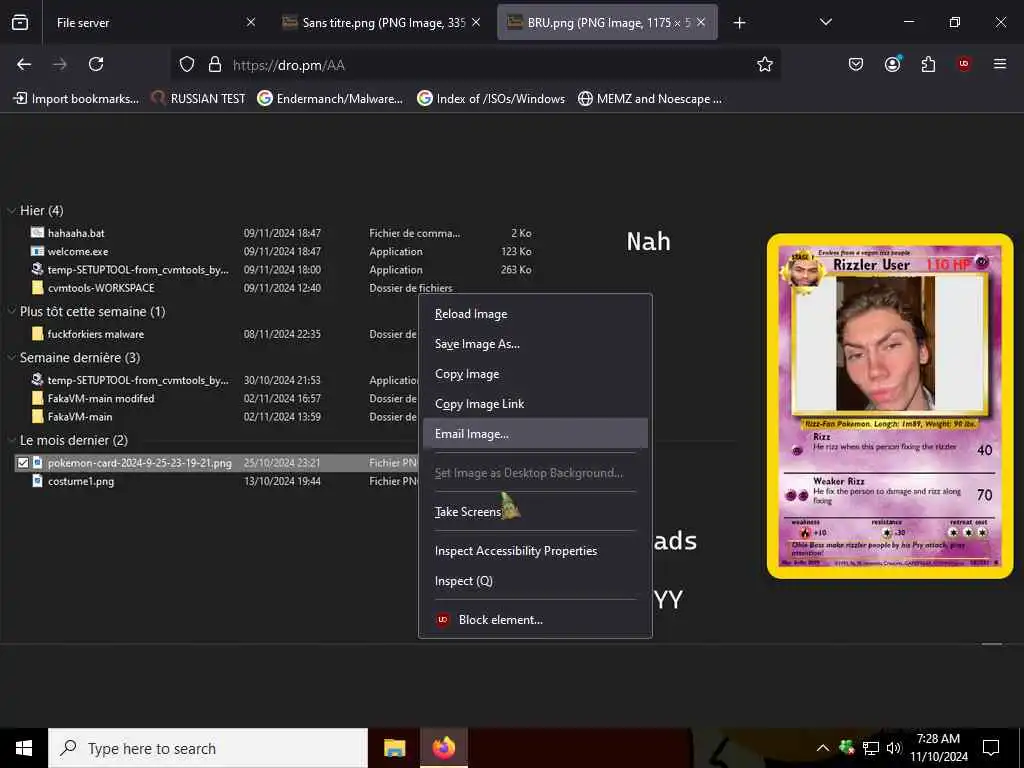
Task: Choose Reload Image
Action: tap(536, 314)
